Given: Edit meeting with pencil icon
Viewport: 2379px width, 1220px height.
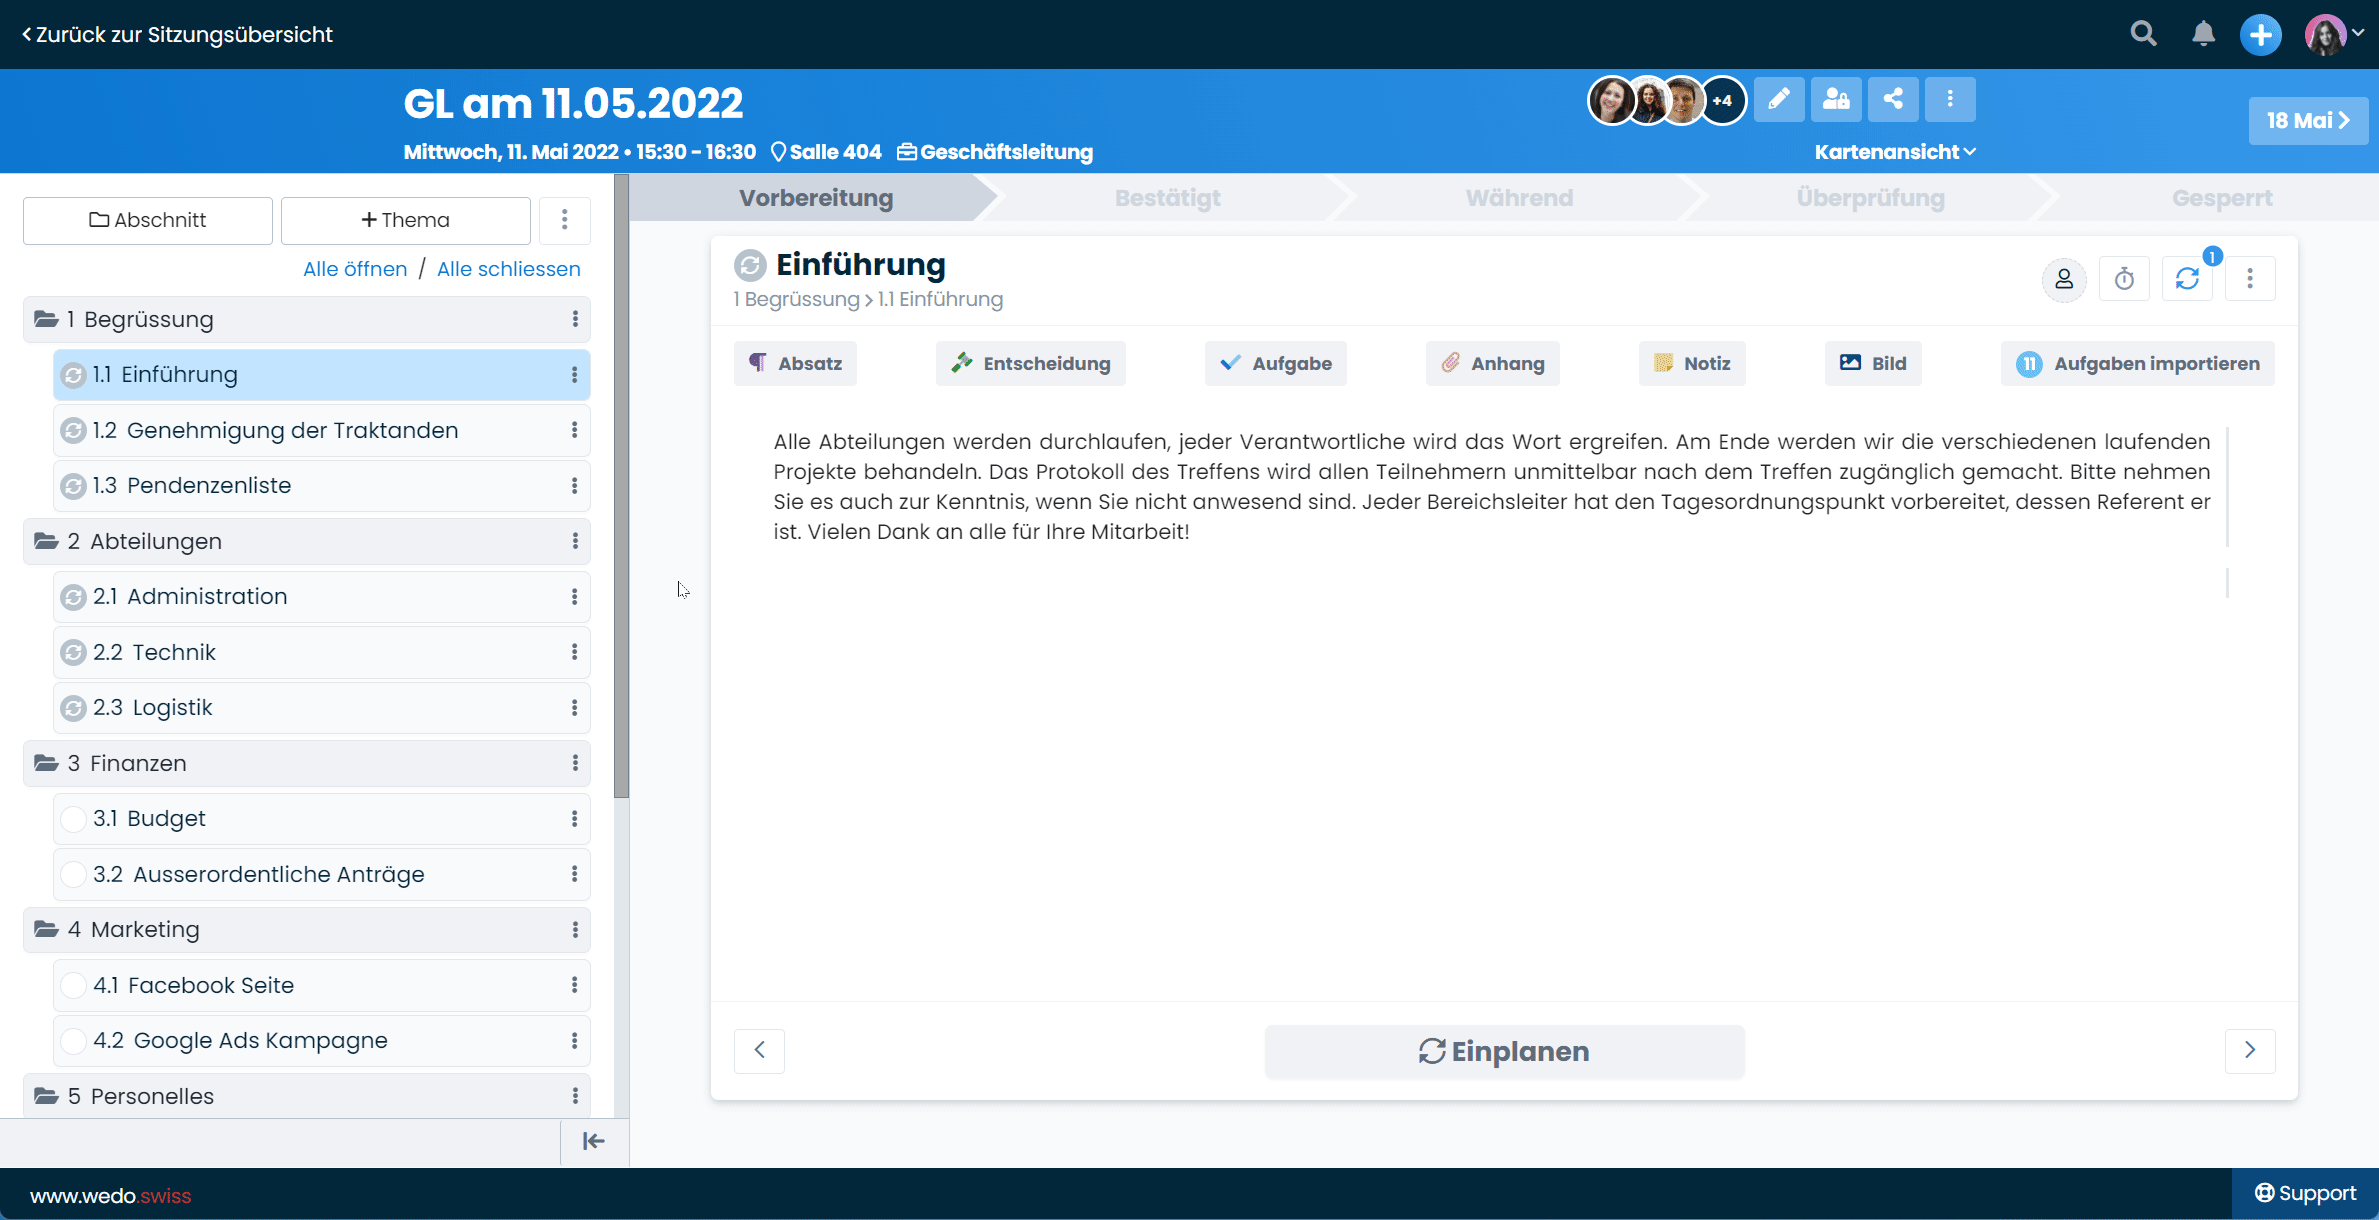Looking at the screenshot, I should 1779,99.
